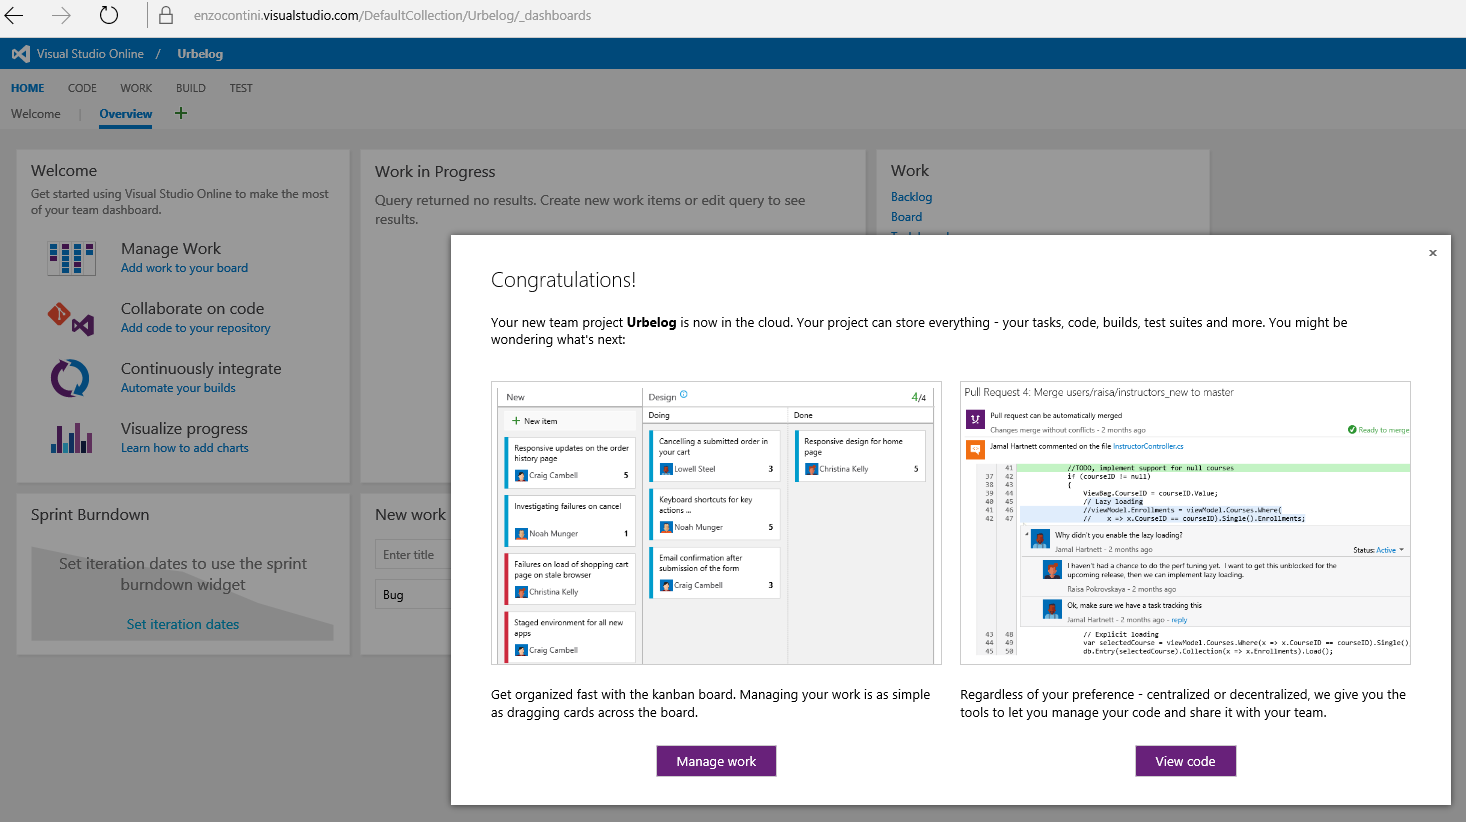1466x822 pixels.
Task: Close the Congratulations dialog
Action: [x=1432, y=253]
